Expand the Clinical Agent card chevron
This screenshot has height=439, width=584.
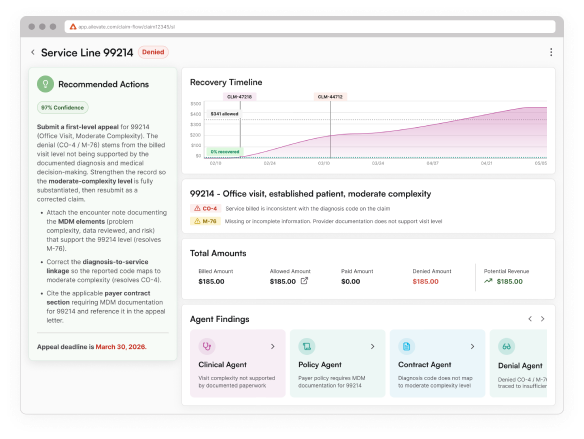[x=273, y=346]
